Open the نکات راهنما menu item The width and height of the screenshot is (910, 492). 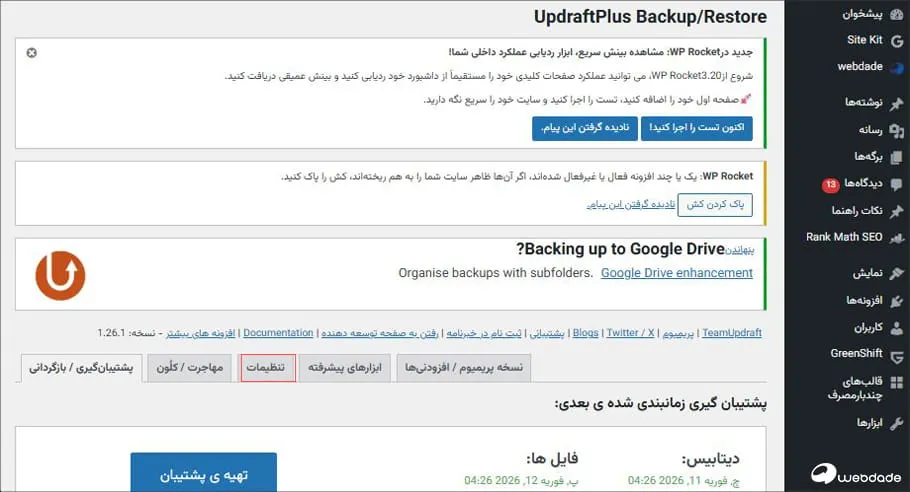pos(857,211)
